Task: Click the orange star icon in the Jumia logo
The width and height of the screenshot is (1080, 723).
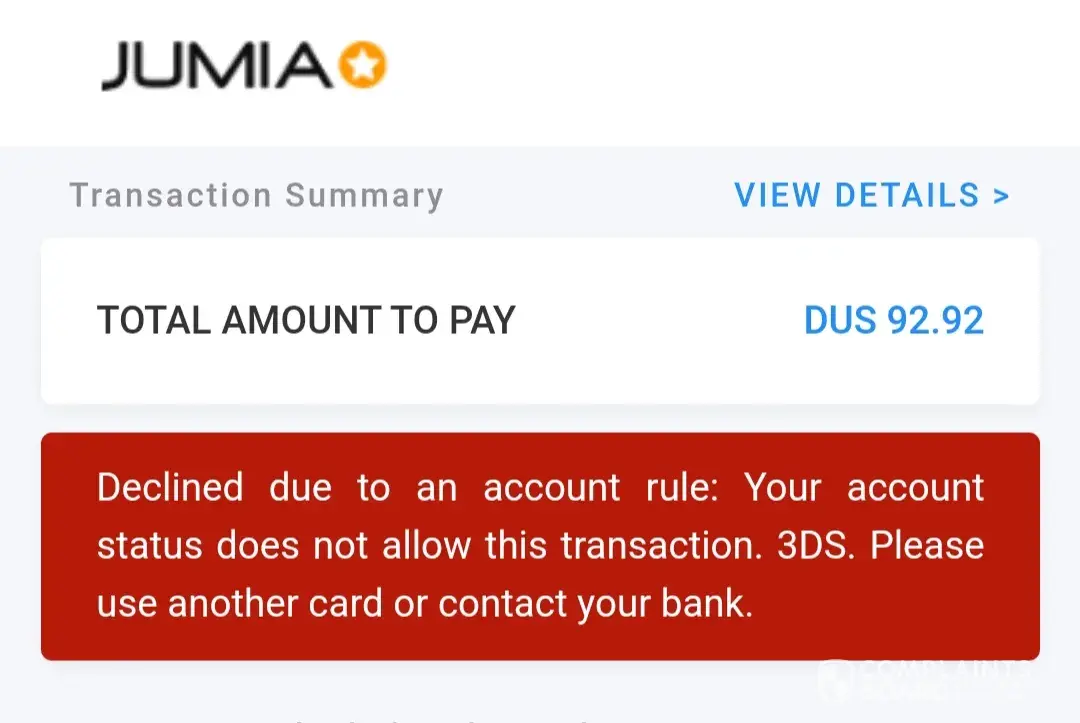Action: (362, 67)
